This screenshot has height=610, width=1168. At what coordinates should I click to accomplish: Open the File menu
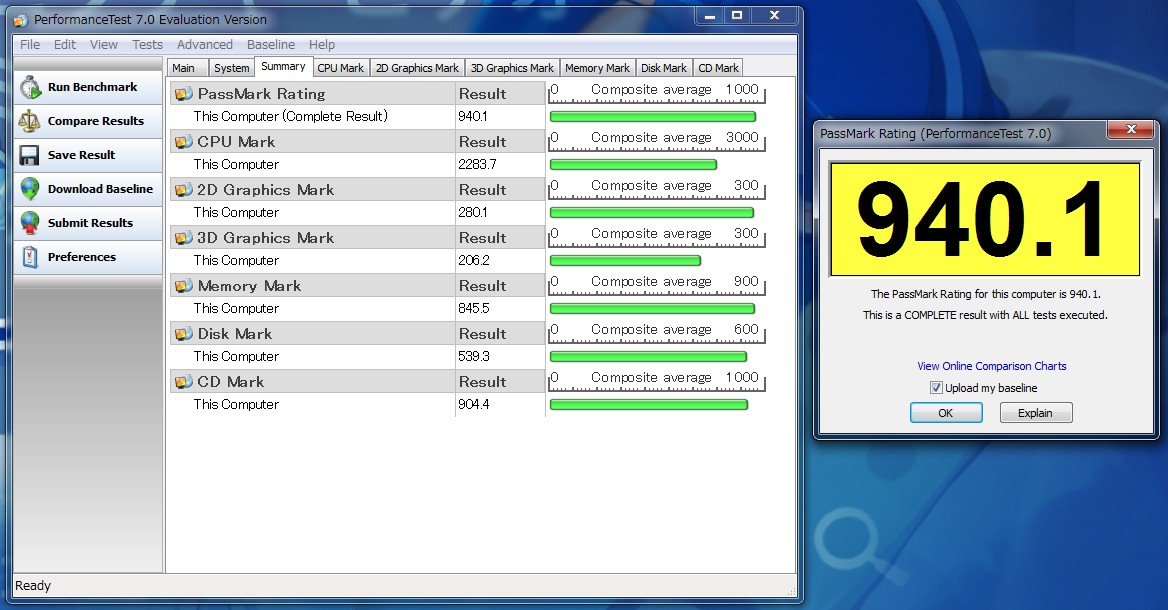30,45
